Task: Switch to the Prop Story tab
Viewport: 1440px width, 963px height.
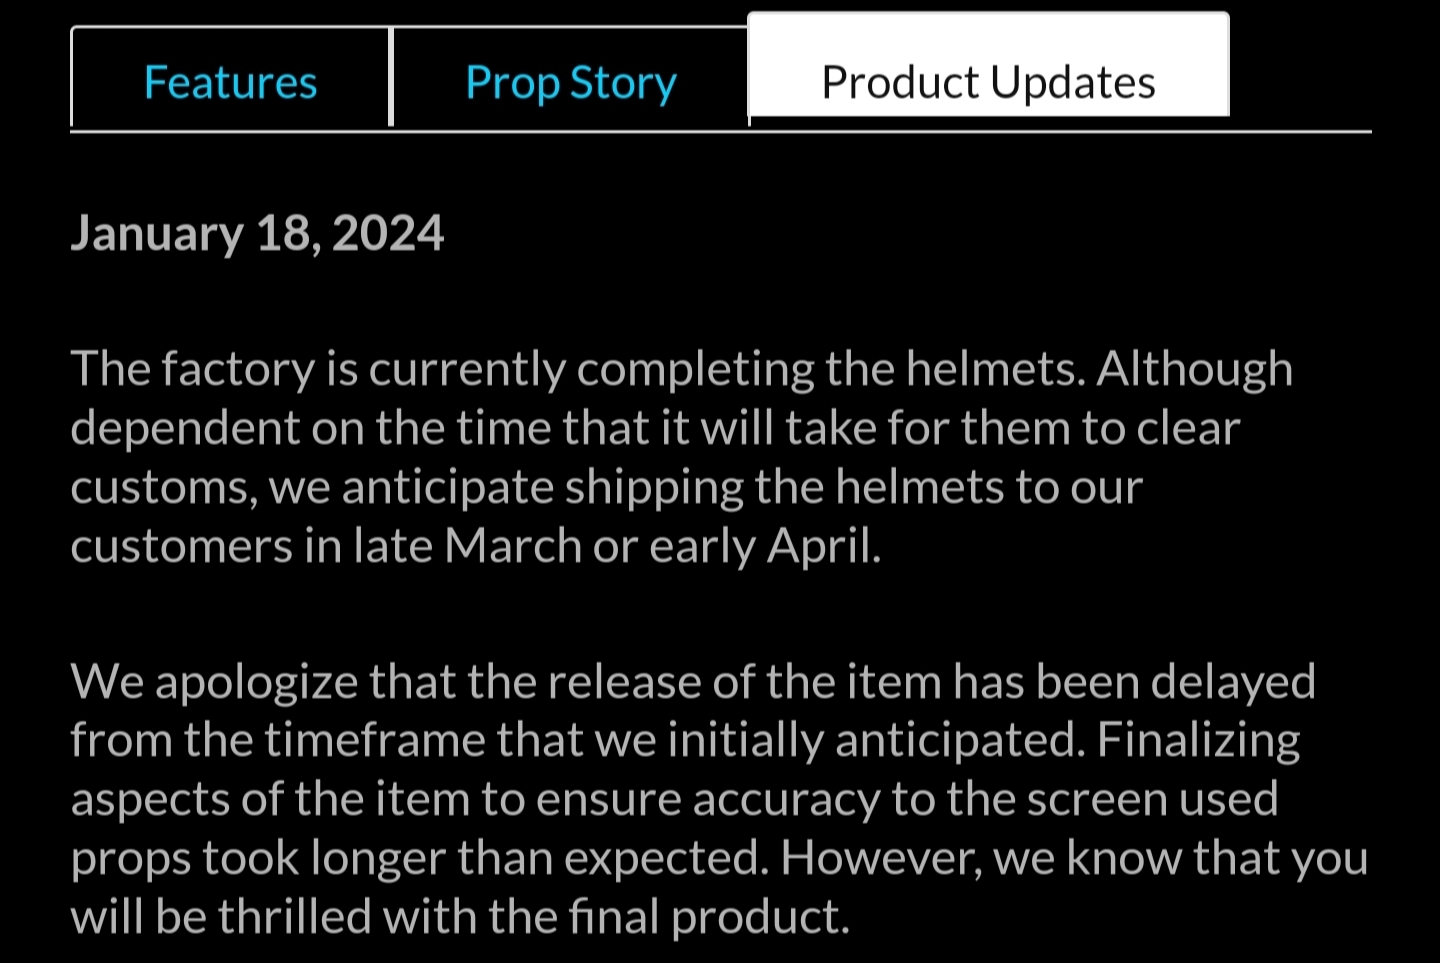Action: click(x=571, y=78)
